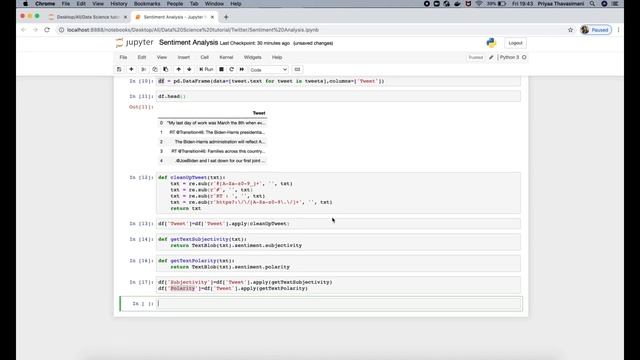Open the cell type dropdown showing Code
The height and width of the screenshot is (360, 640).
[269, 70]
